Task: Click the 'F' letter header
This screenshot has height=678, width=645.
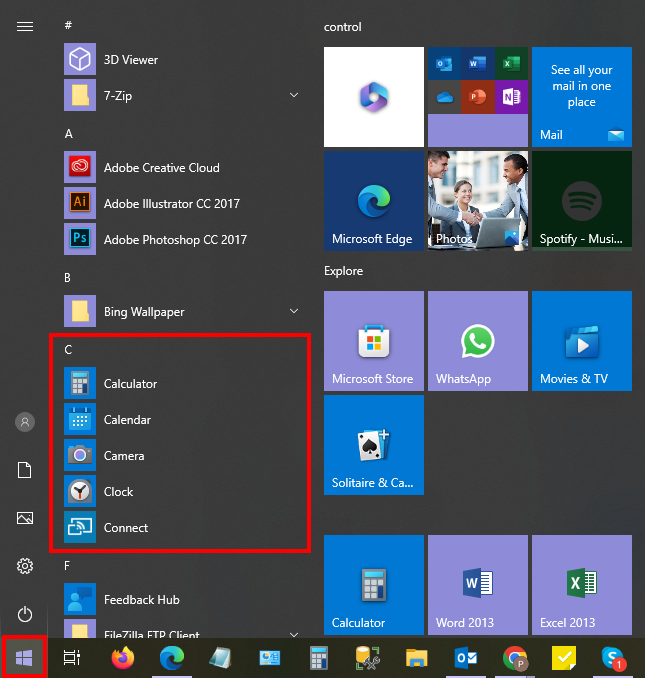Action: [x=67, y=566]
